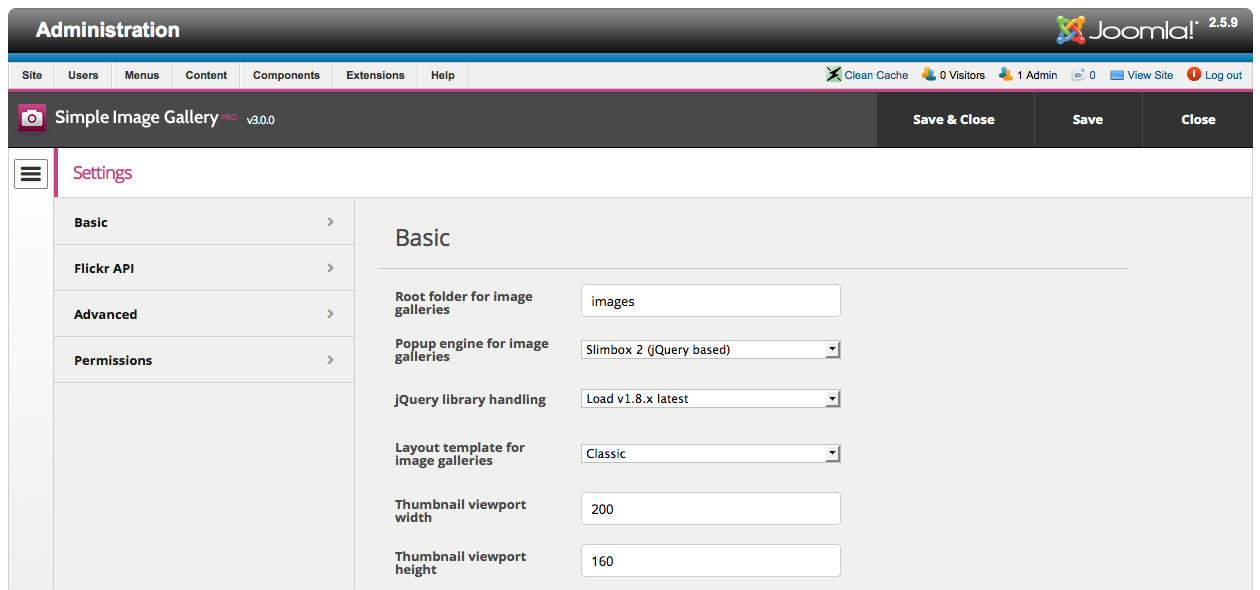The width and height of the screenshot is (1260, 590).
Task: Click the Simple Image Gallery camera icon
Action: pyautogui.click(x=32, y=118)
